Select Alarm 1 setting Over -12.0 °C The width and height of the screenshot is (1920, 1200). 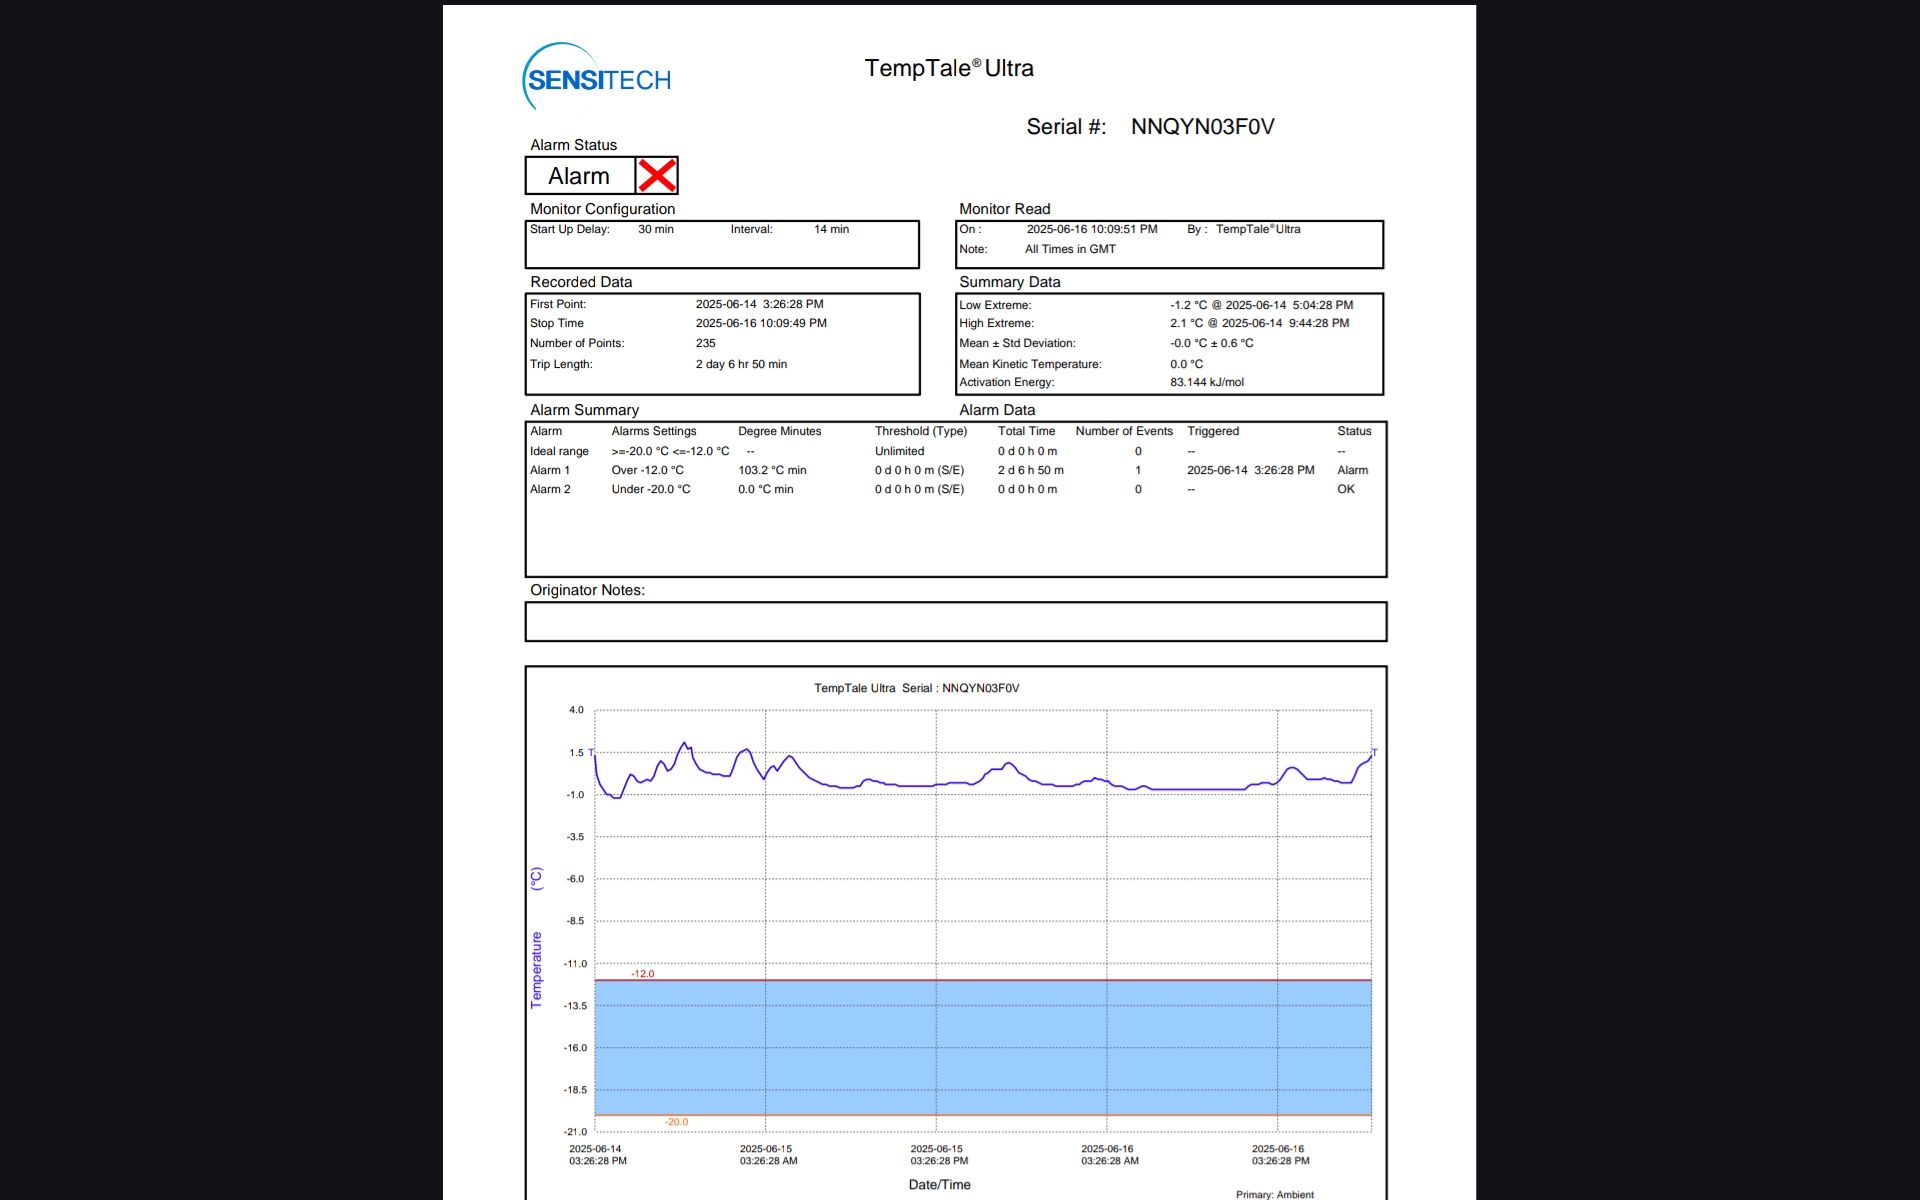tap(648, 470)
